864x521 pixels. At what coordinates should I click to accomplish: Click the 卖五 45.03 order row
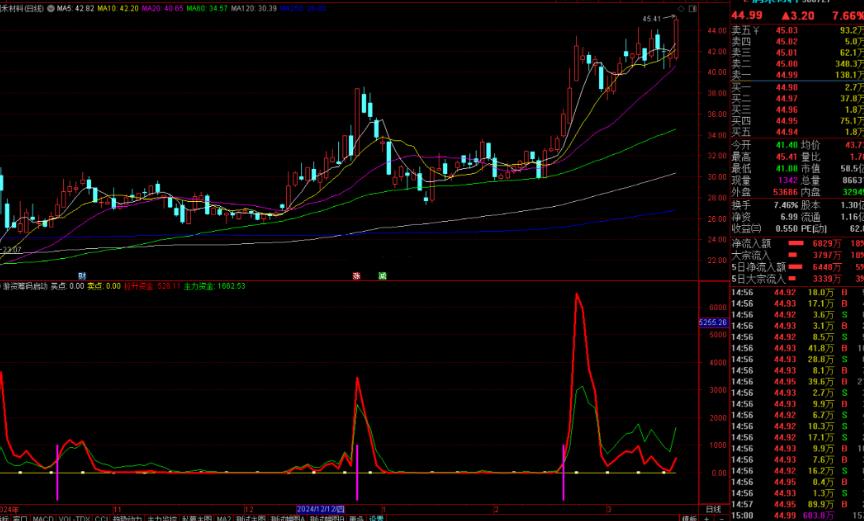pos(797,31)
